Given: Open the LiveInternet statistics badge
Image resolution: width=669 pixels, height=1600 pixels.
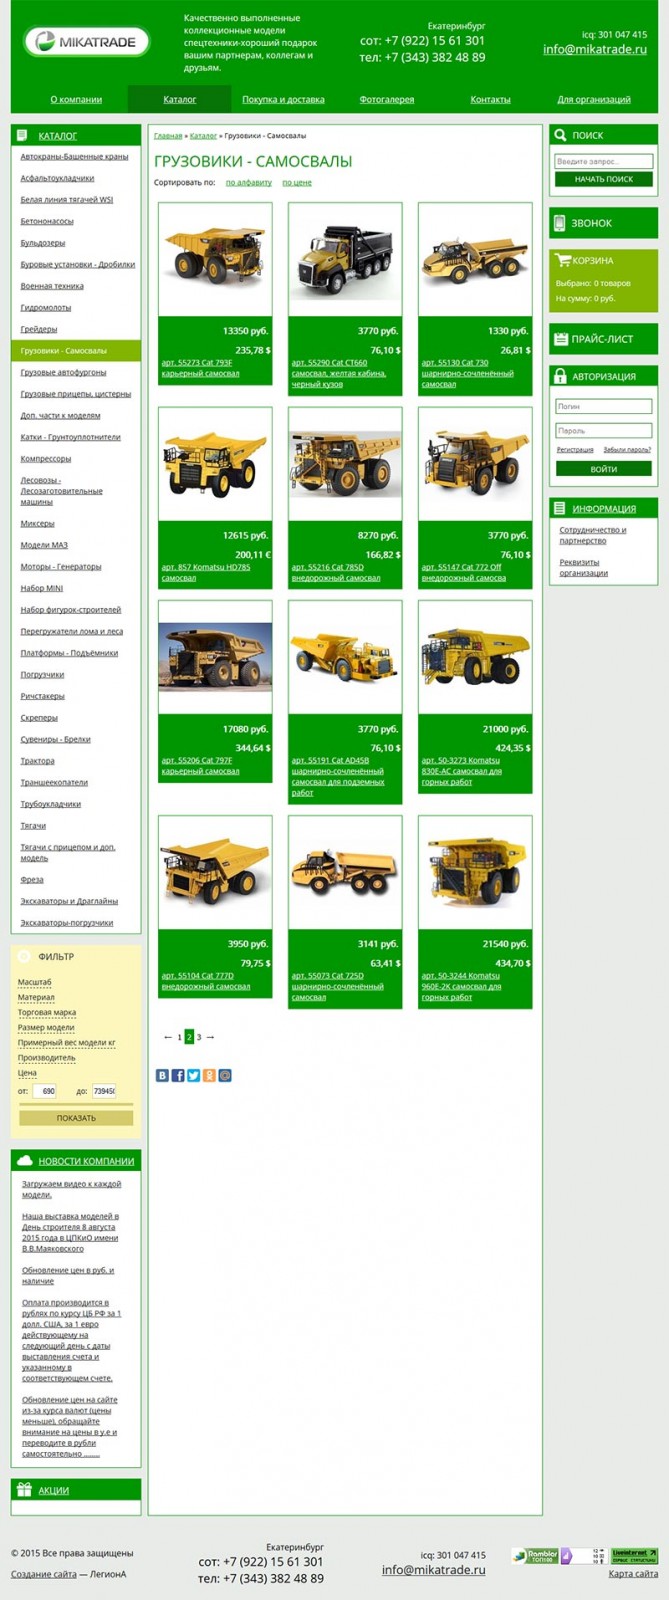Looking at the screenshot, I should 634,1556.
